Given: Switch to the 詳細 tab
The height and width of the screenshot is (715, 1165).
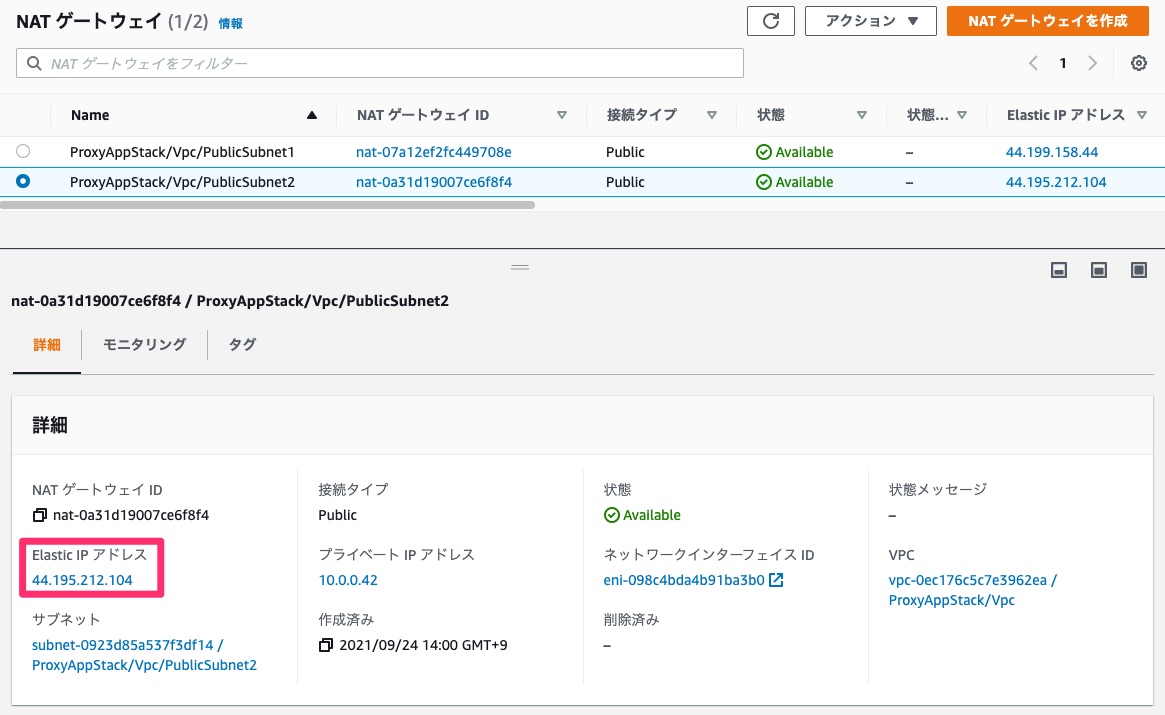Looking at the screenshot, I should tap(47, 345).
